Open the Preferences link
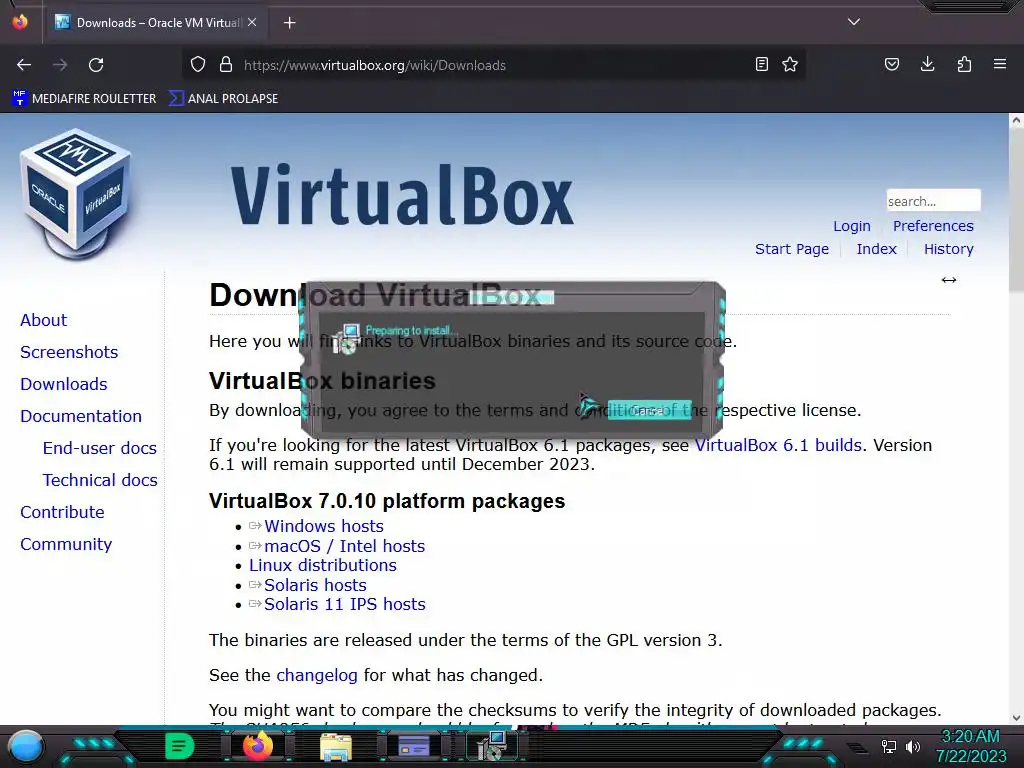Screen dimensions: 1024x768 pyautogui.click(x=933, y=226)
